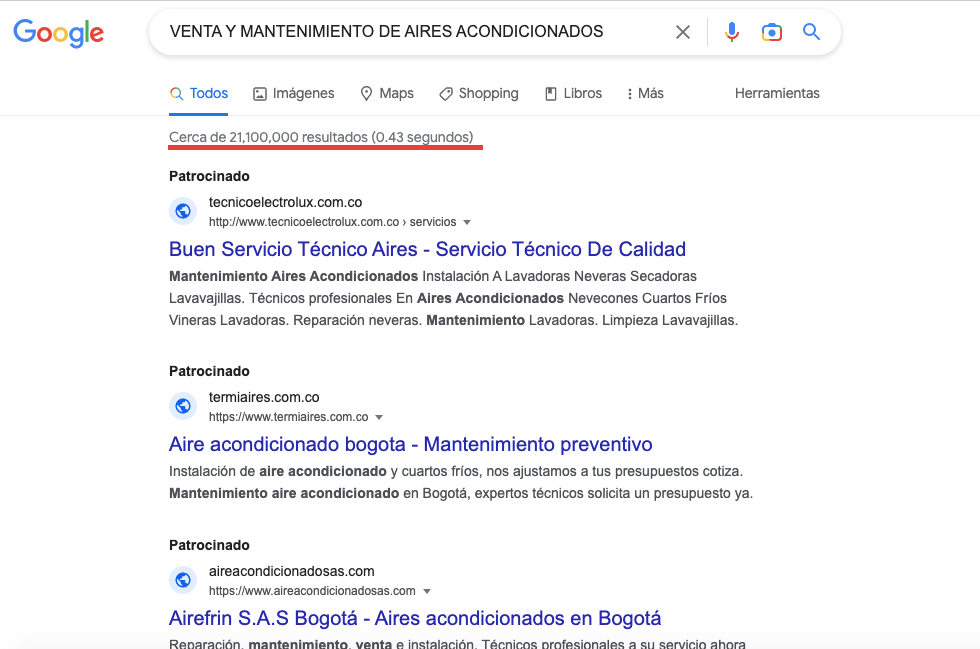980x649 pixels.
Task: Open 'Airefrin S.A.S Bogotá' result link
Action: click(x=415, y=618)
